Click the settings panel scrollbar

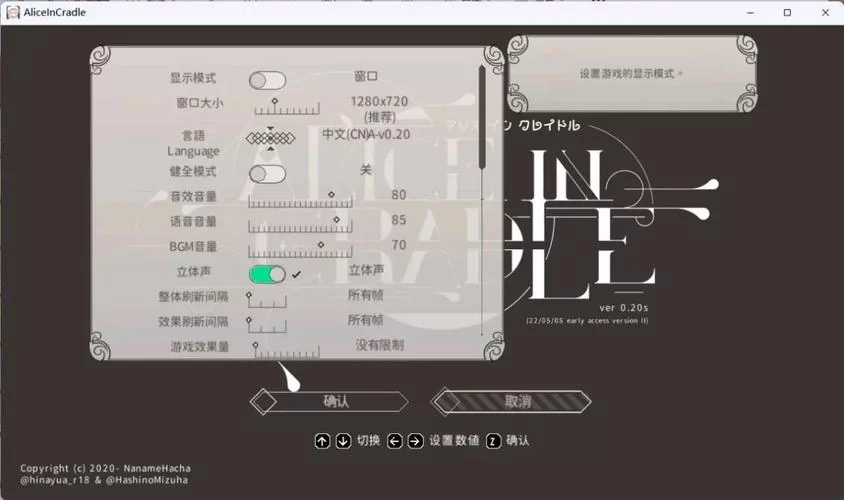tap(482, 117)
